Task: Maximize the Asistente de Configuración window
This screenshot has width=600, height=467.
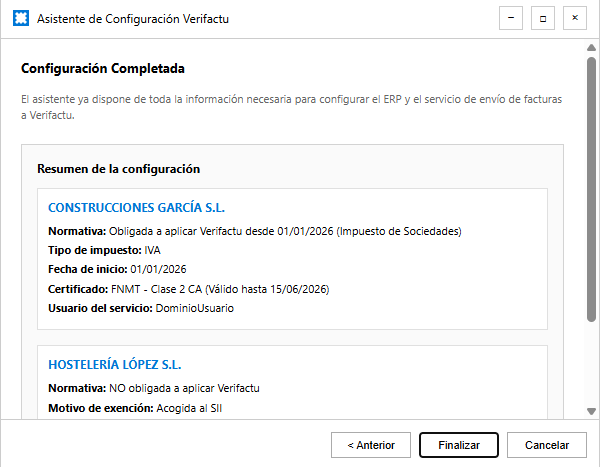Action: [x=543, y=18]
